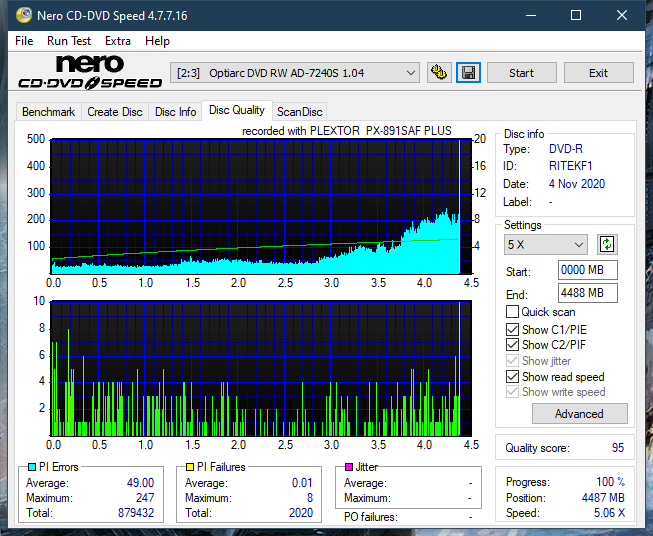Screen dimensions: 653x536
Task: Click the drive options icon in the toolbar
Action: click(439, 73)
